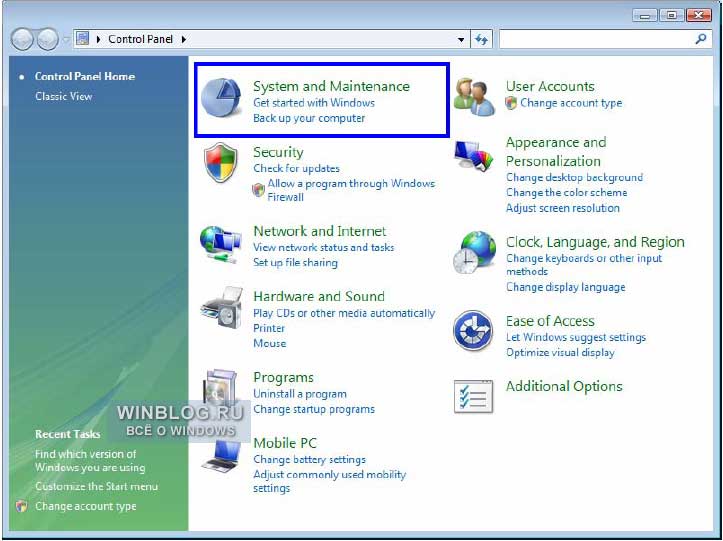Screen dimensions: 723x541
Task: Open System and Maintenance category
Action: click(x=331, y=86)
